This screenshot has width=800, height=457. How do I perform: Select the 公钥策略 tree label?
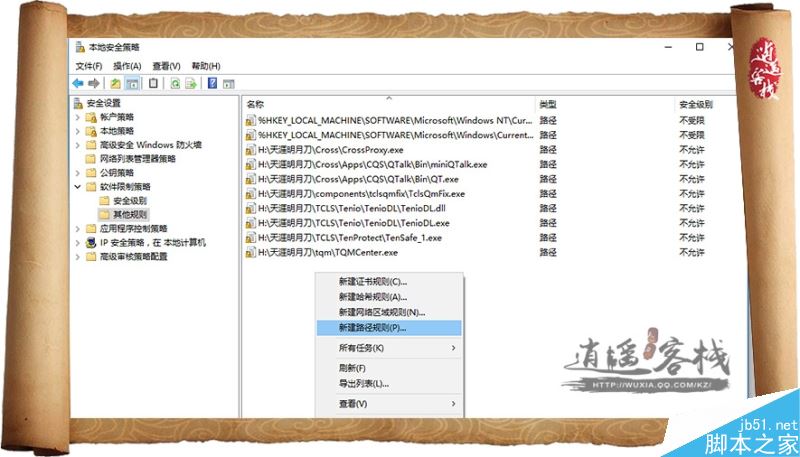tap(117, 173)
